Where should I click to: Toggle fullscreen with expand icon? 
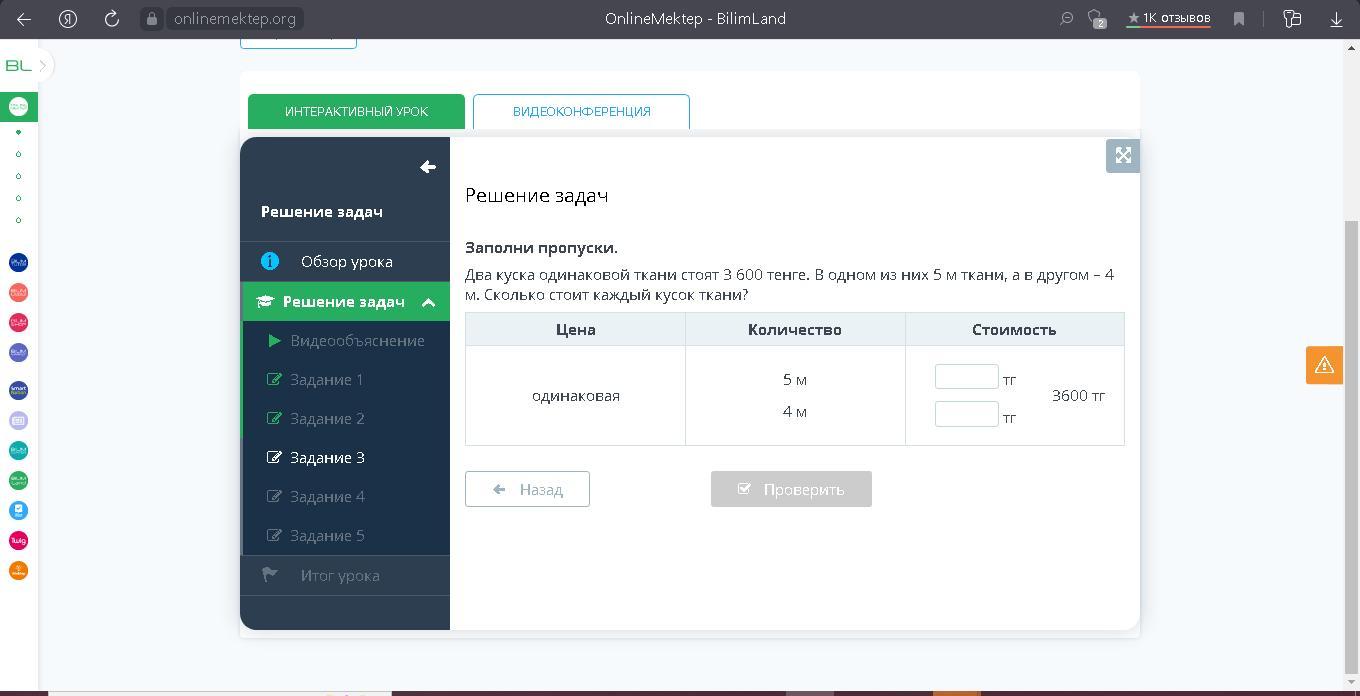1123,155
